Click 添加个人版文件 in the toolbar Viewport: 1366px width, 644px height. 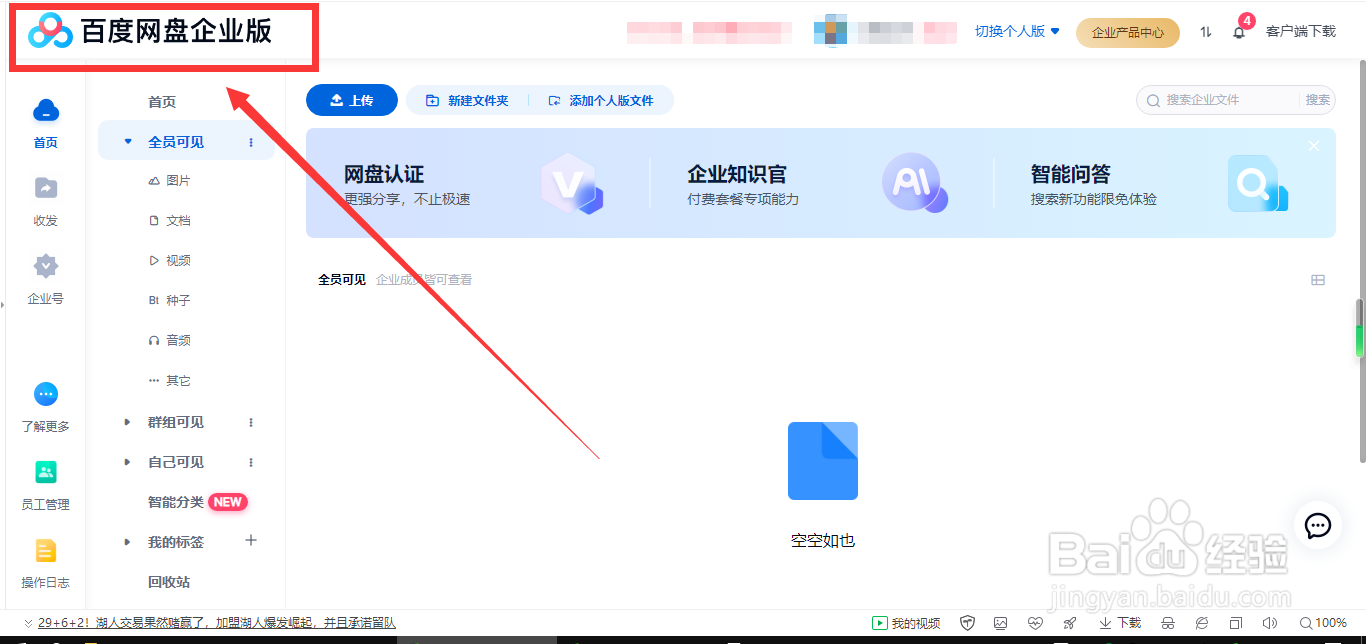(602, 100)
